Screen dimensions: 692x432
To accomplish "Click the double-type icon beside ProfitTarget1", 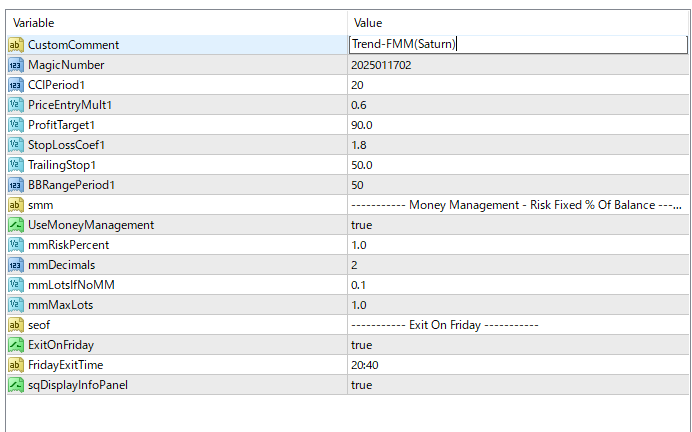I will pyautogui.click(x=16, y=125).
